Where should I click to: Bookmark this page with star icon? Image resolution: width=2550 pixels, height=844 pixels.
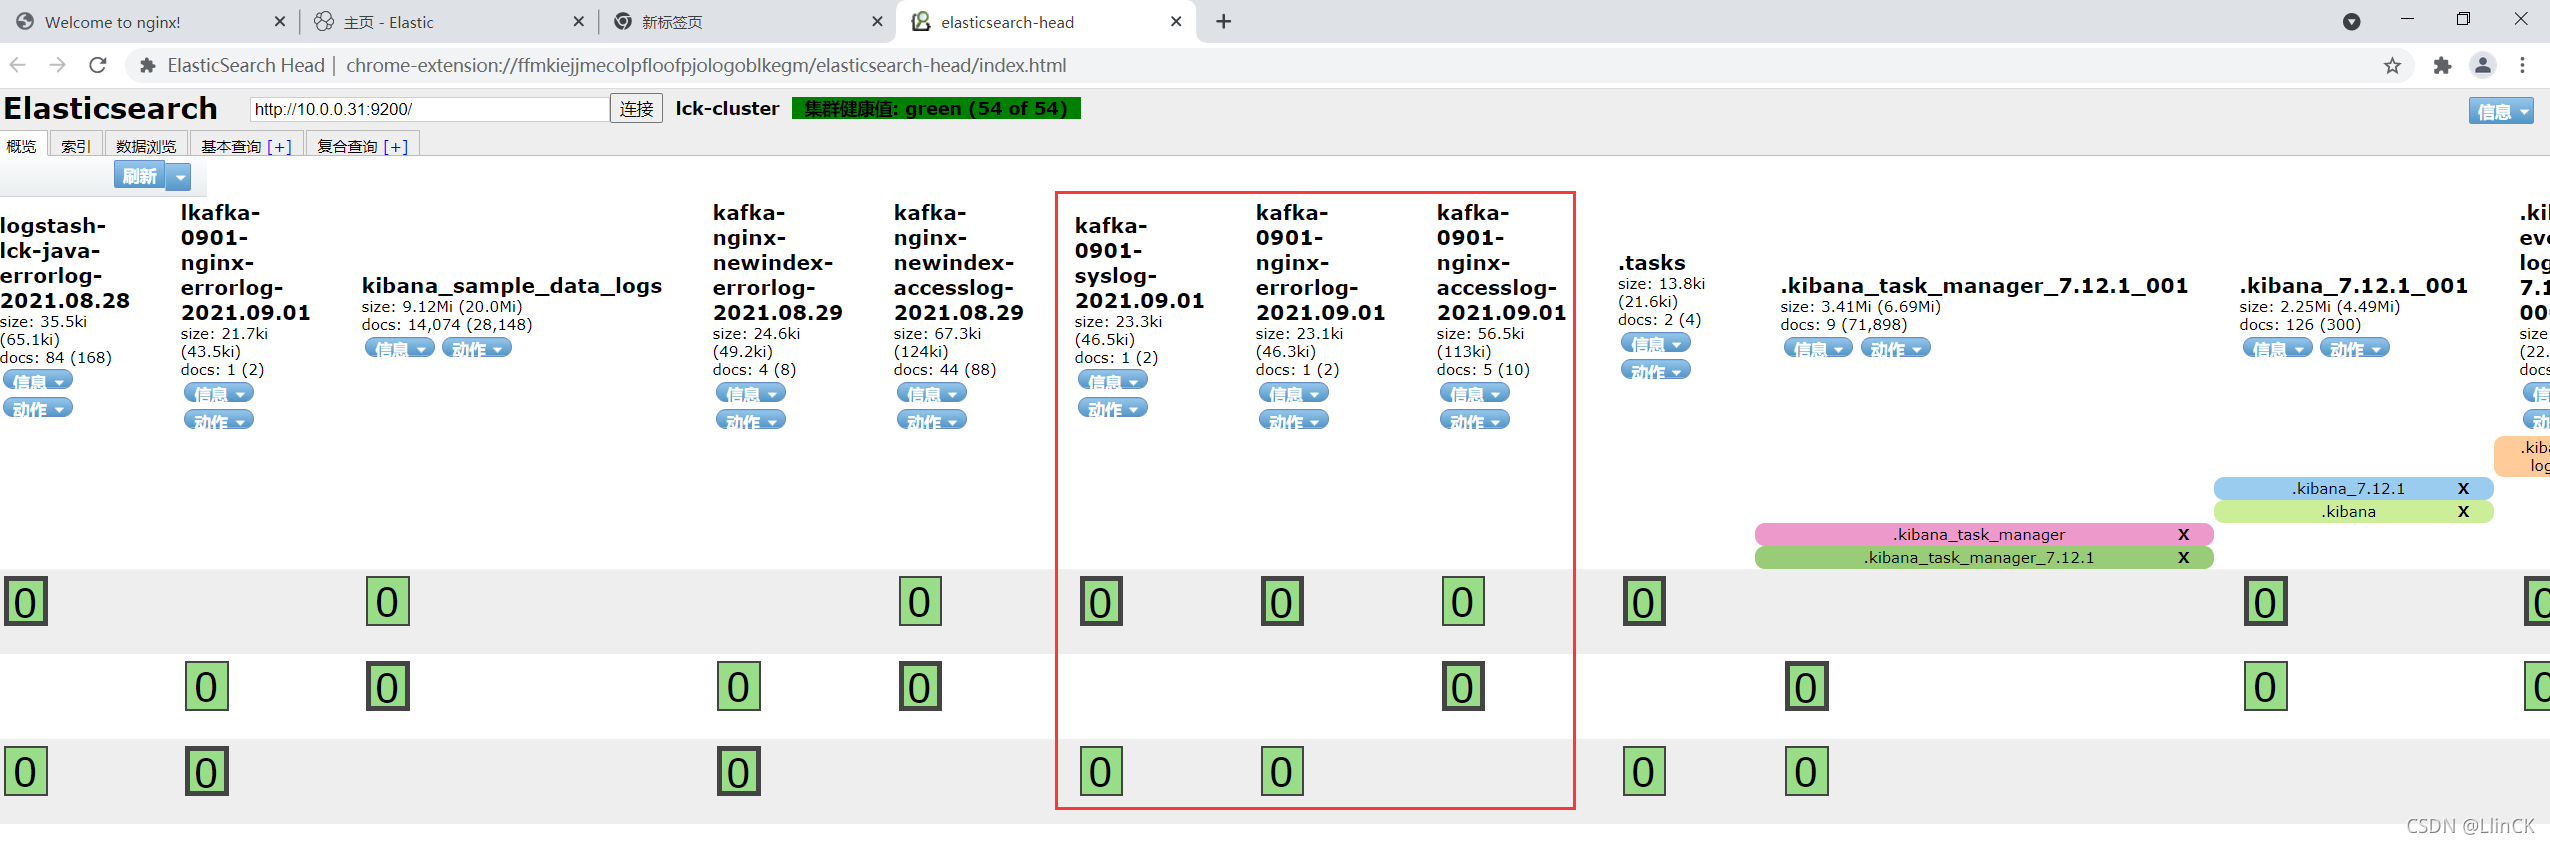[2392, 65]
